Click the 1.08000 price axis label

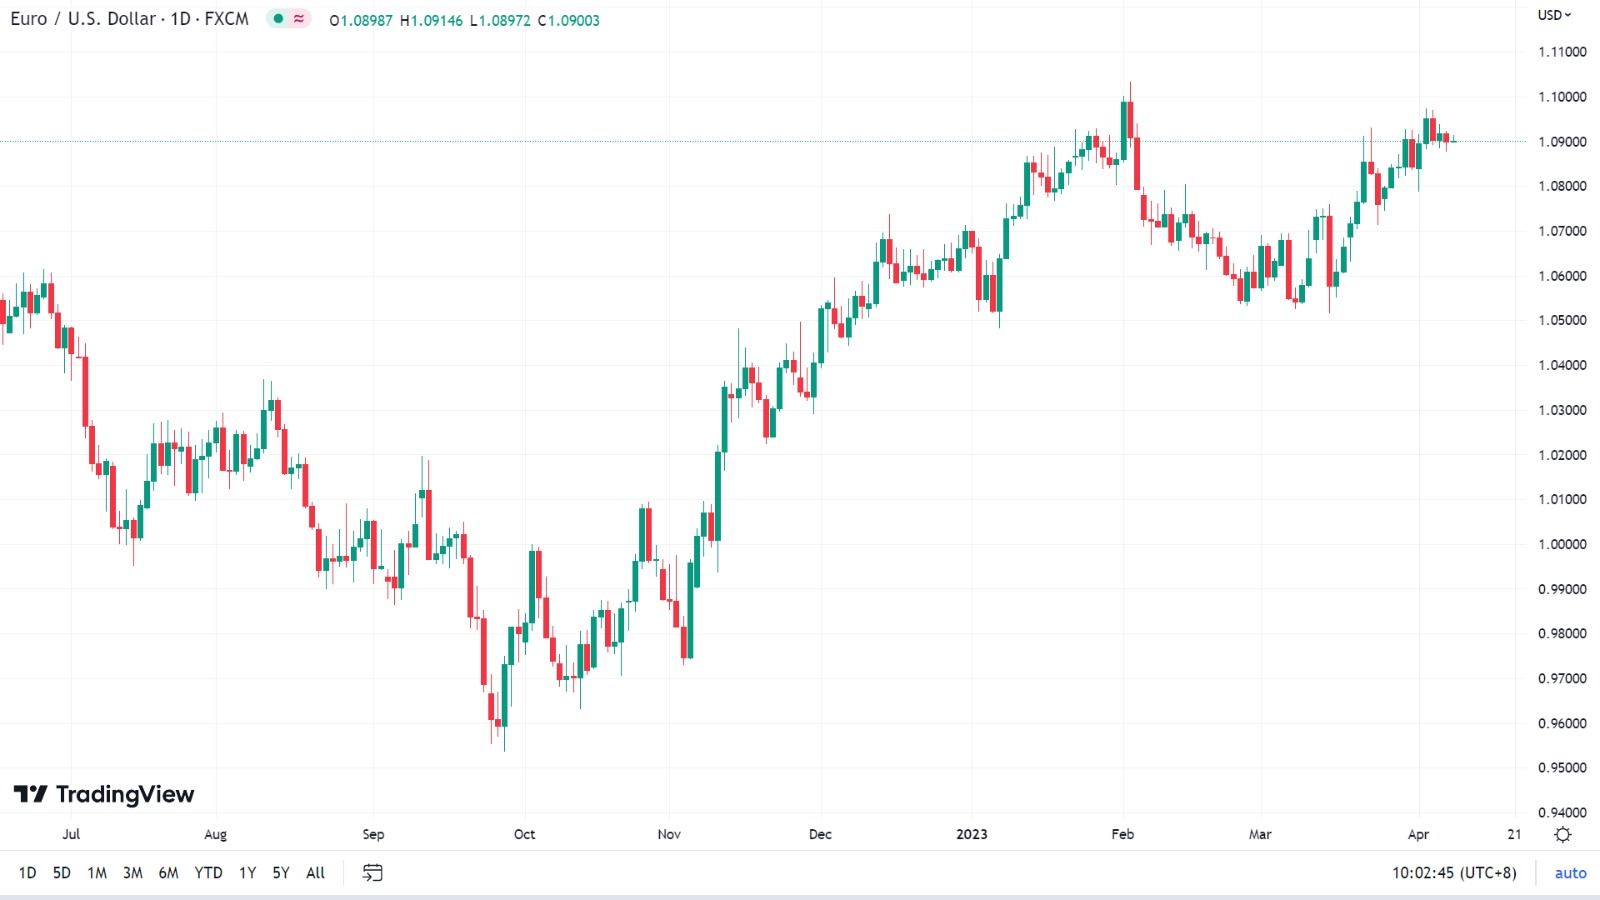click(1562, 186)
